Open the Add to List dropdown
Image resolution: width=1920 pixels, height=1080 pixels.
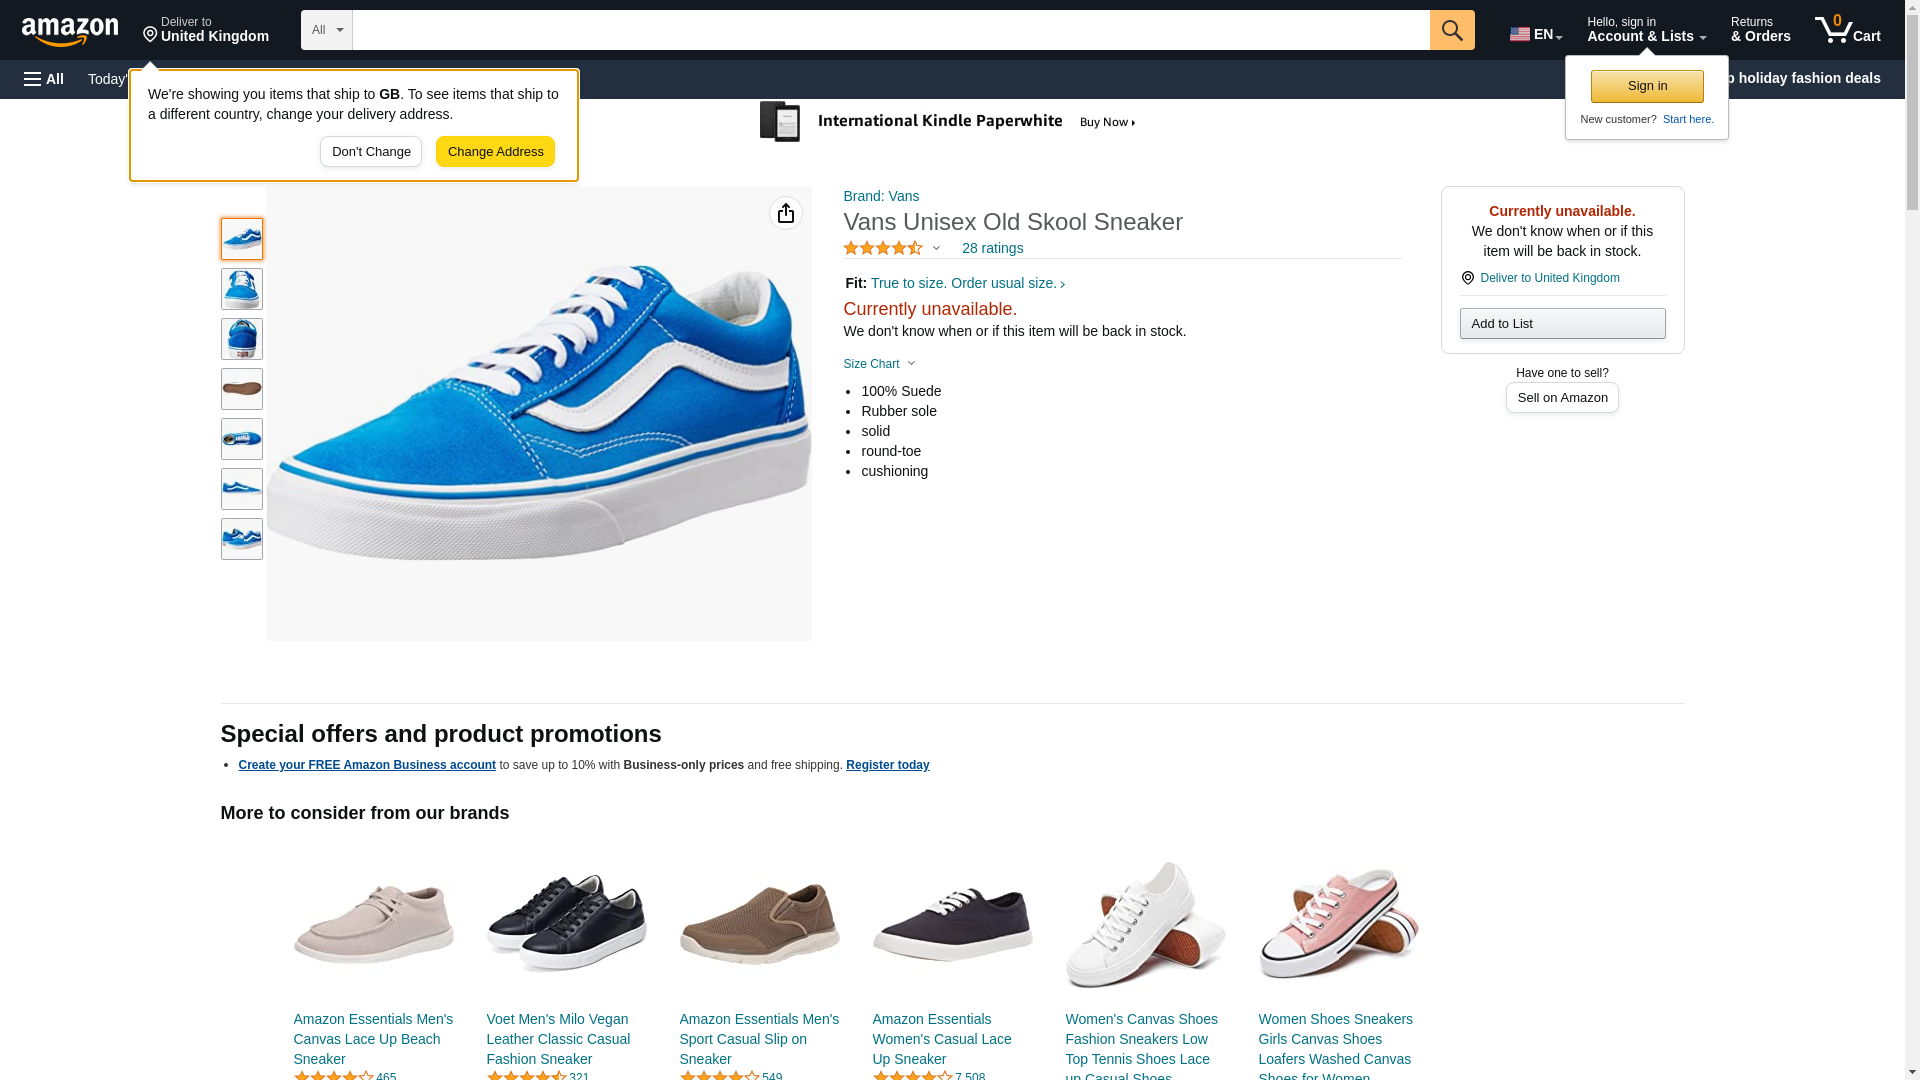1561,323
